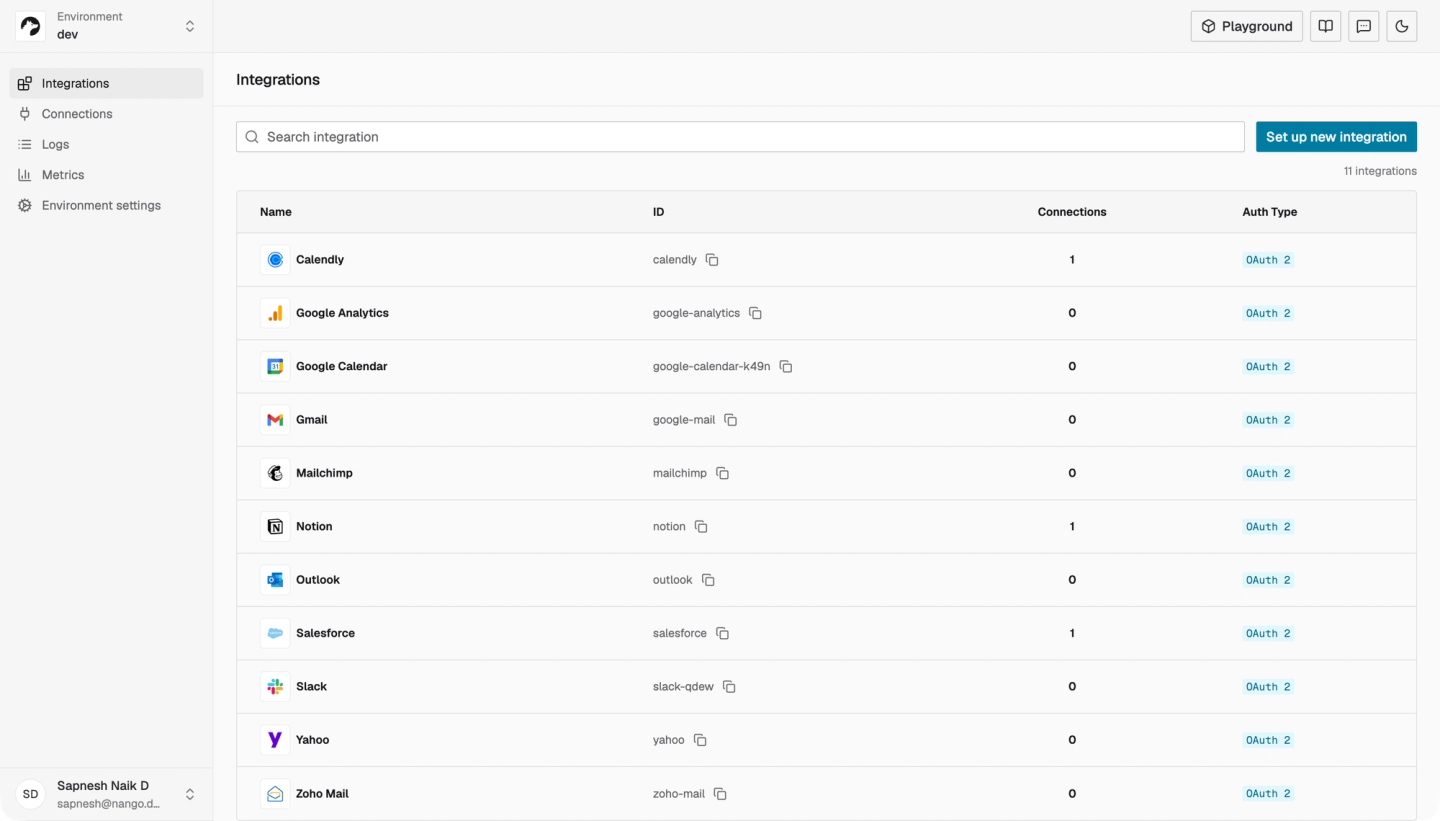The height and width of the screenshot is (821, 1440).
Task: Click Set up new integration
Action: click(x=1336, y=137)
